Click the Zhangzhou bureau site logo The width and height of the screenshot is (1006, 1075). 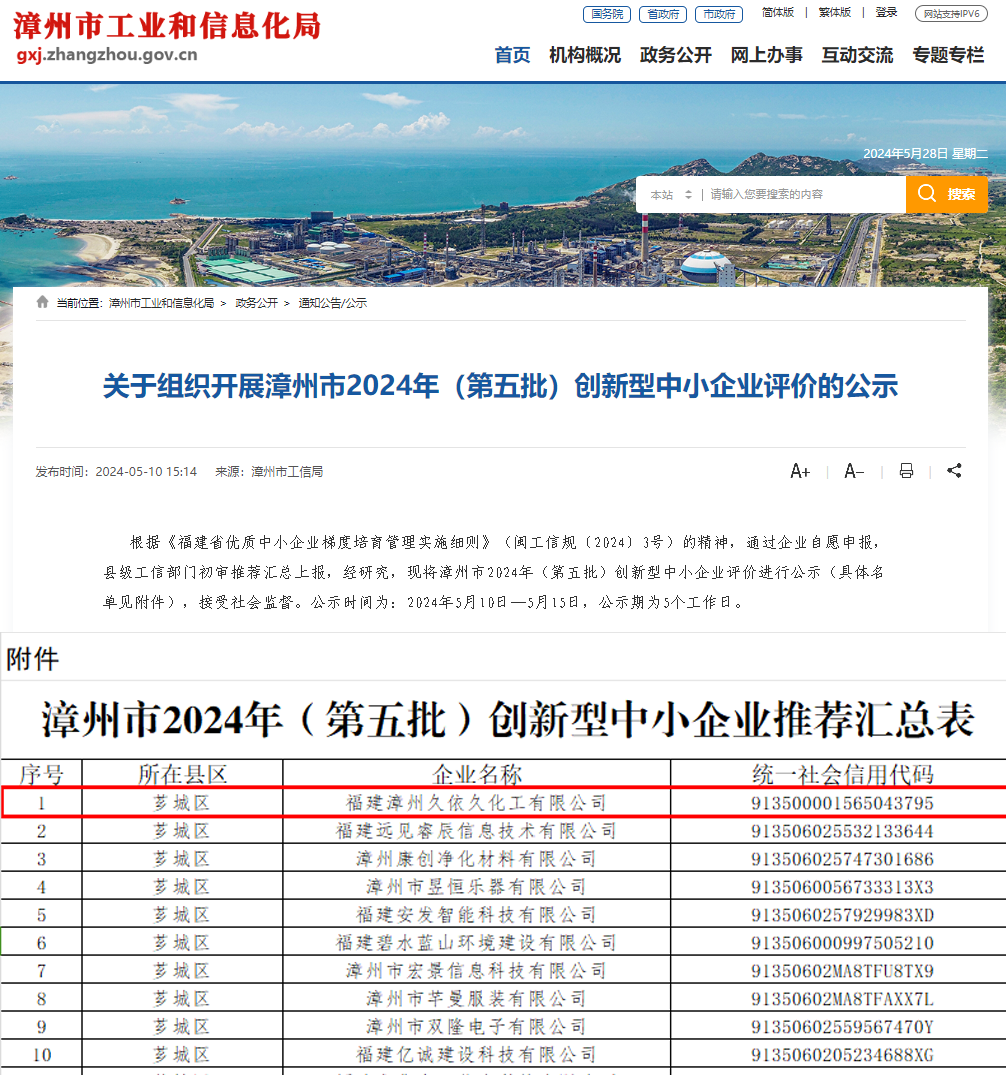167,36
